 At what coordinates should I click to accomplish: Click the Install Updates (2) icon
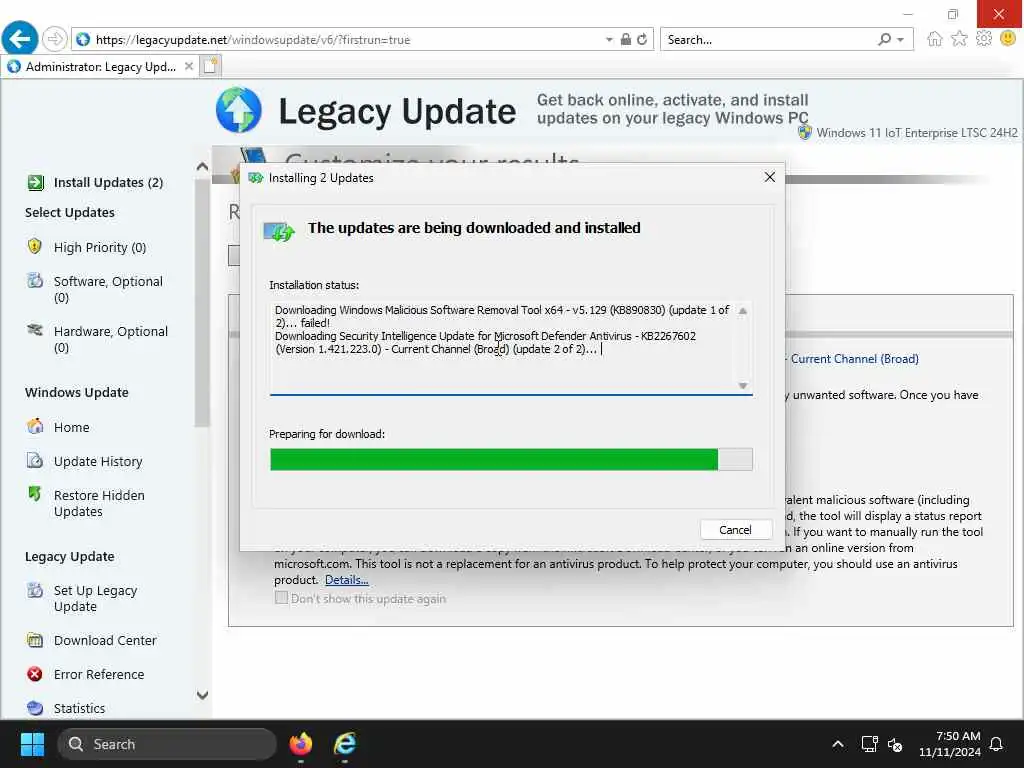35,182
